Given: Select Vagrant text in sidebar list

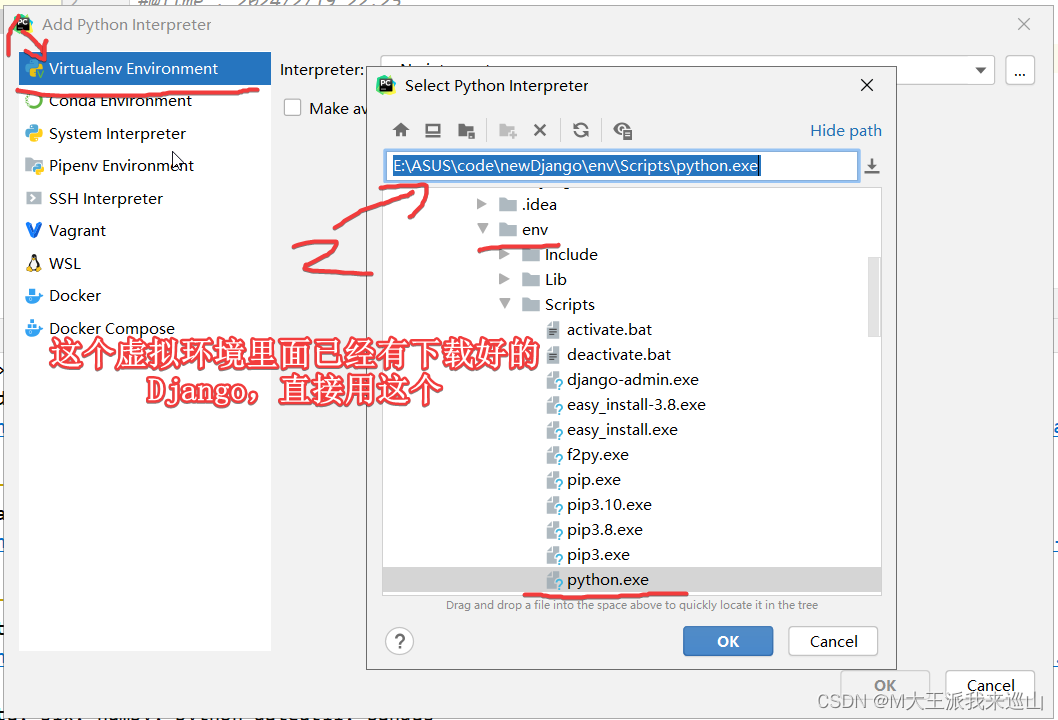Looking at the screenshot, I should [x=77, y=231].
